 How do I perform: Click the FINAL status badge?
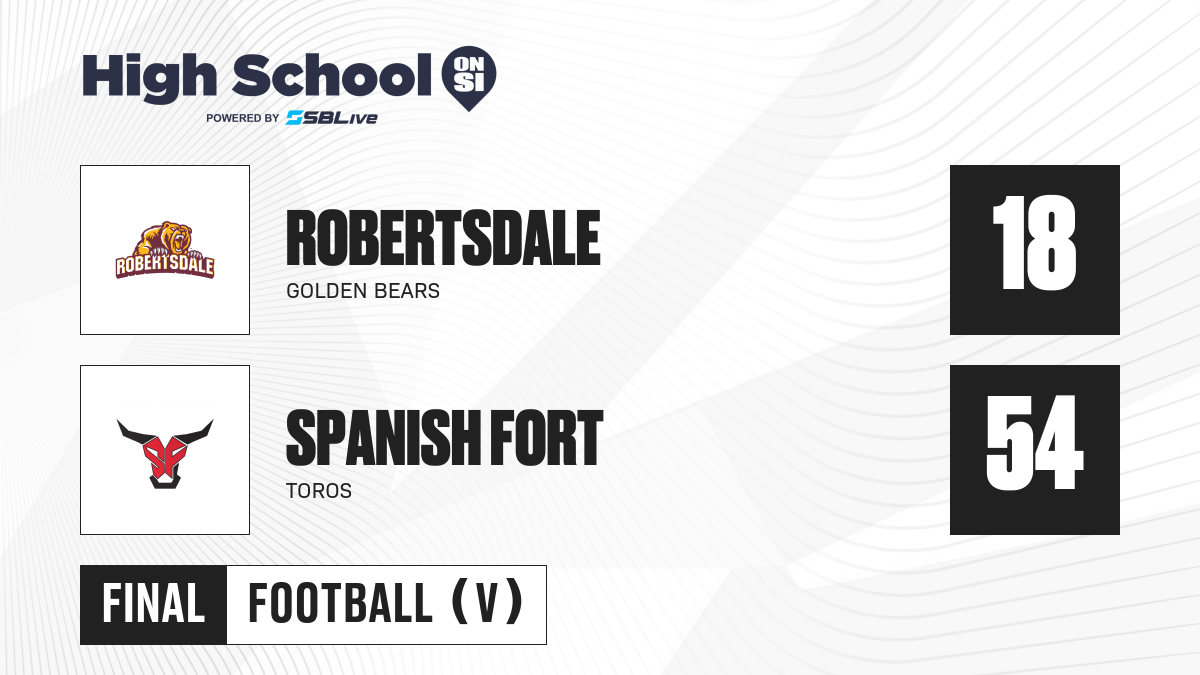pyautogui.click(x=154, y=605)
